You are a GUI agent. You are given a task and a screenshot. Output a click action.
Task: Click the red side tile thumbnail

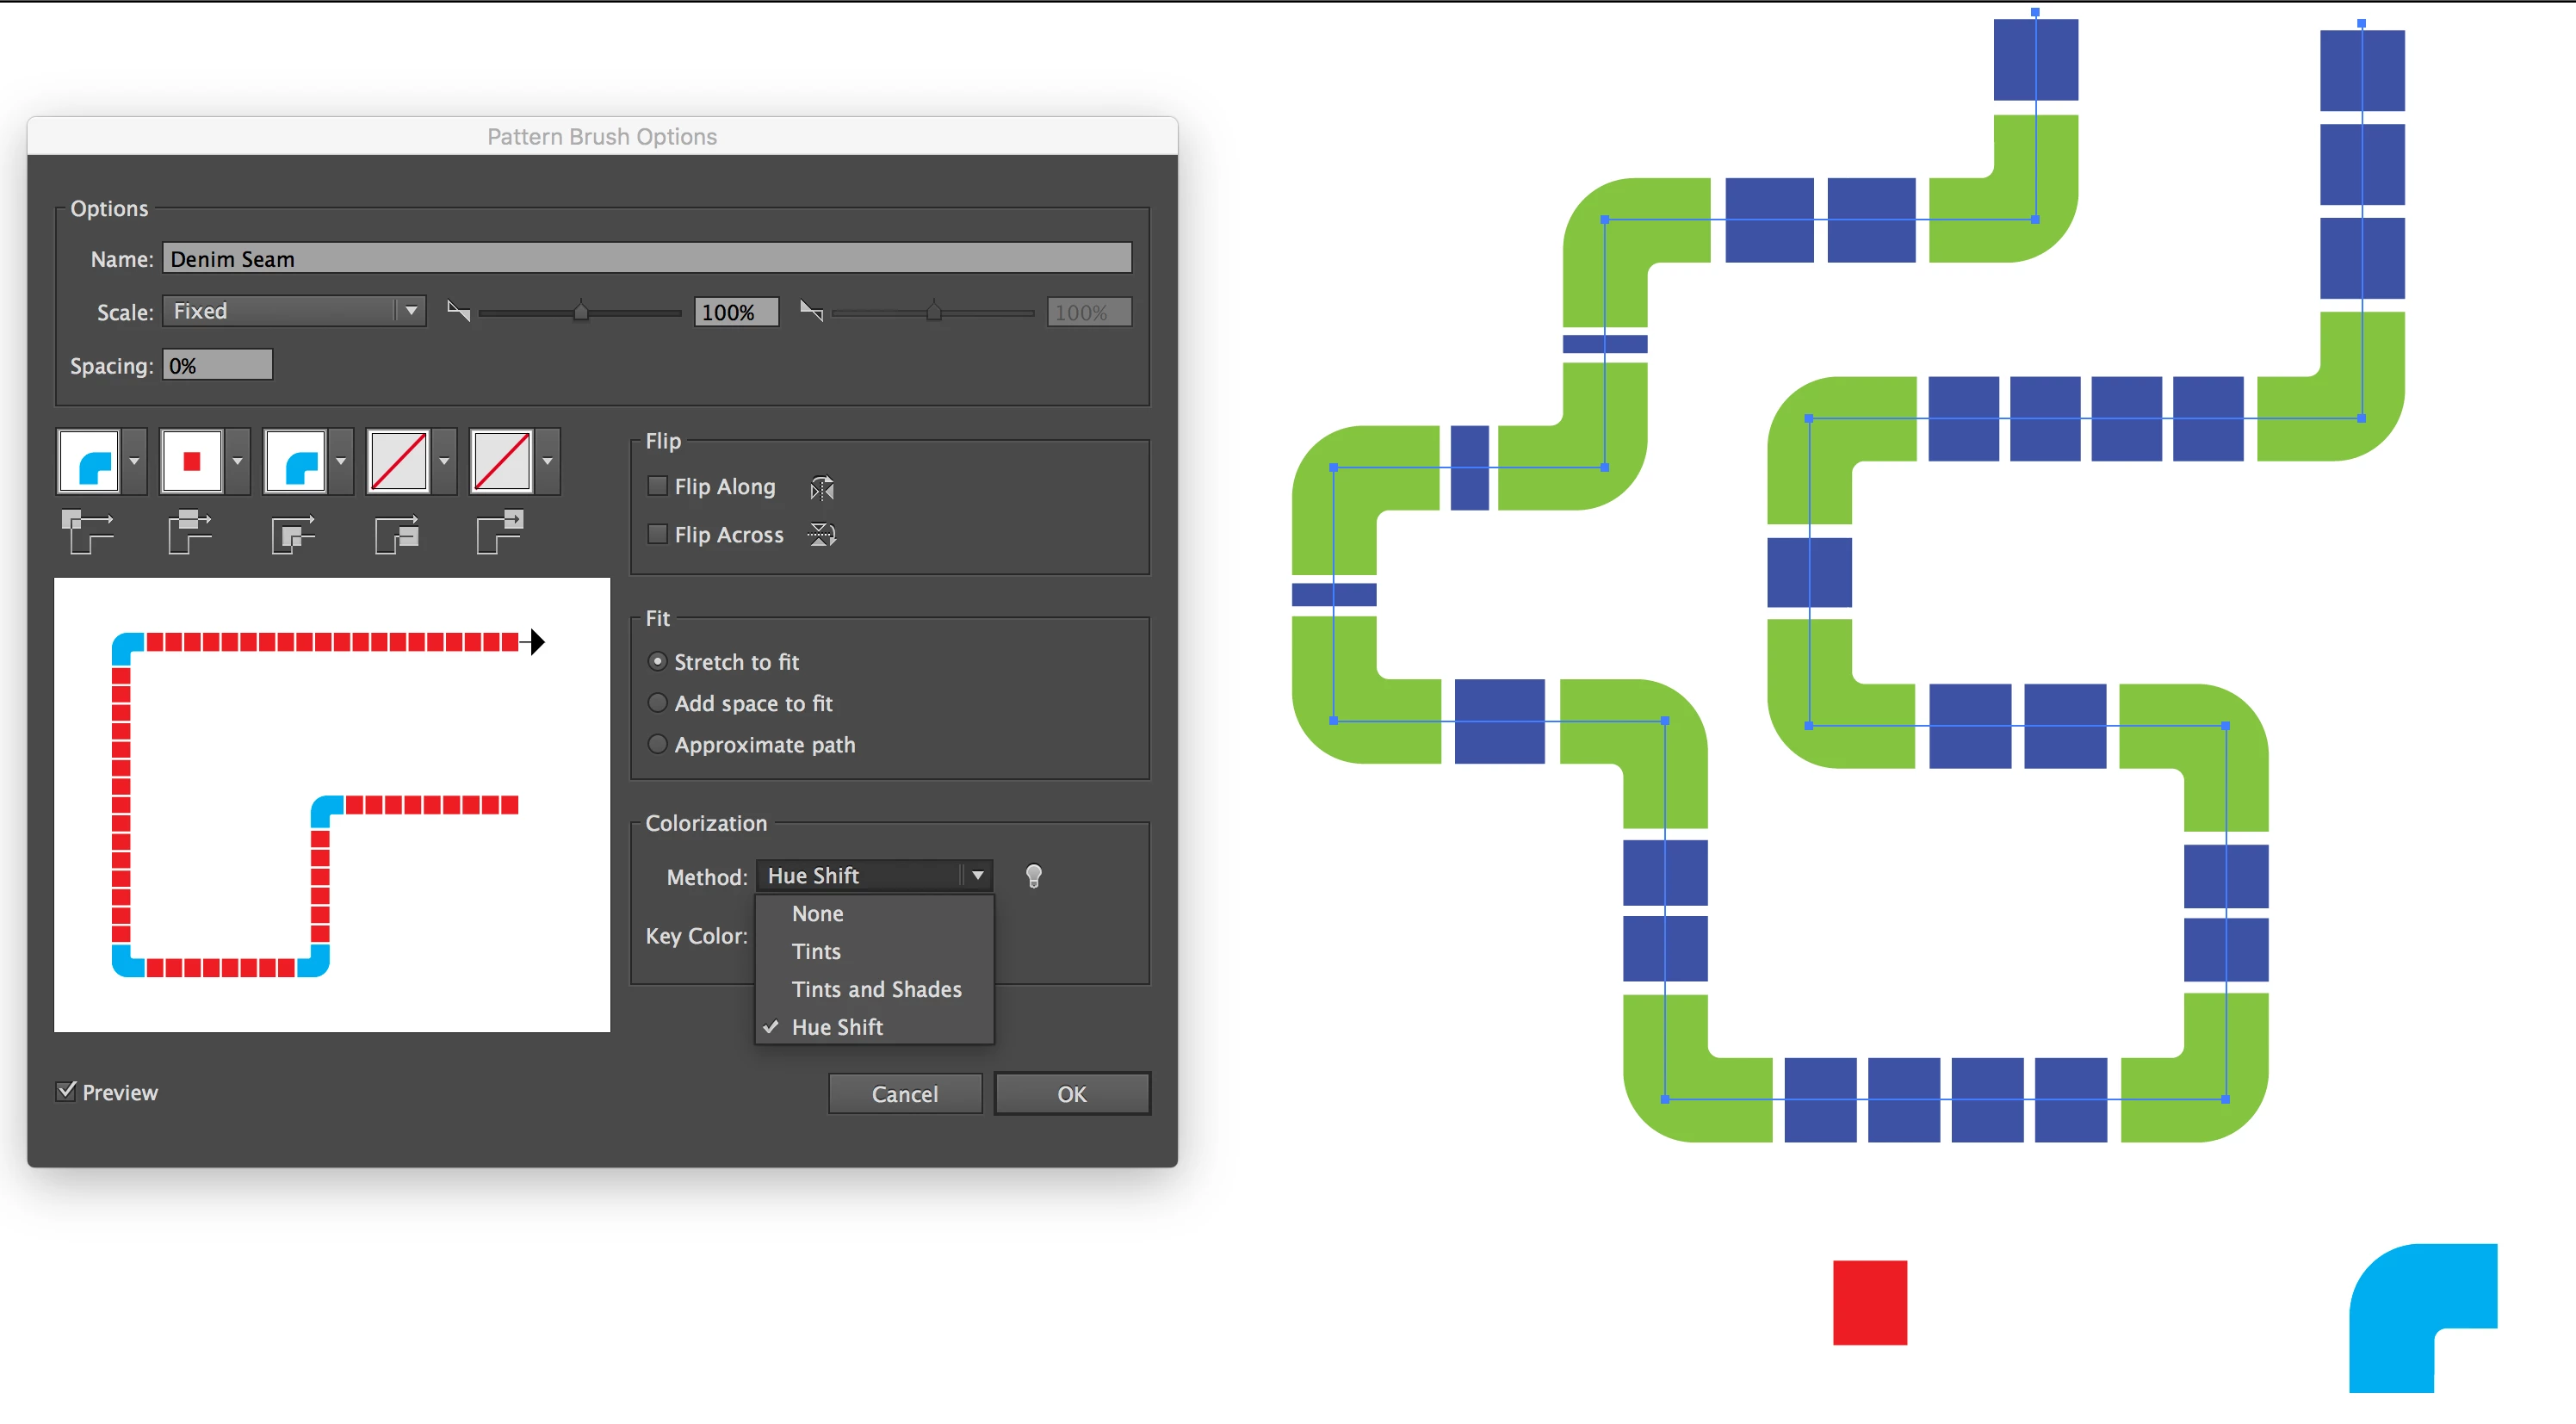[x=192, y=461]
